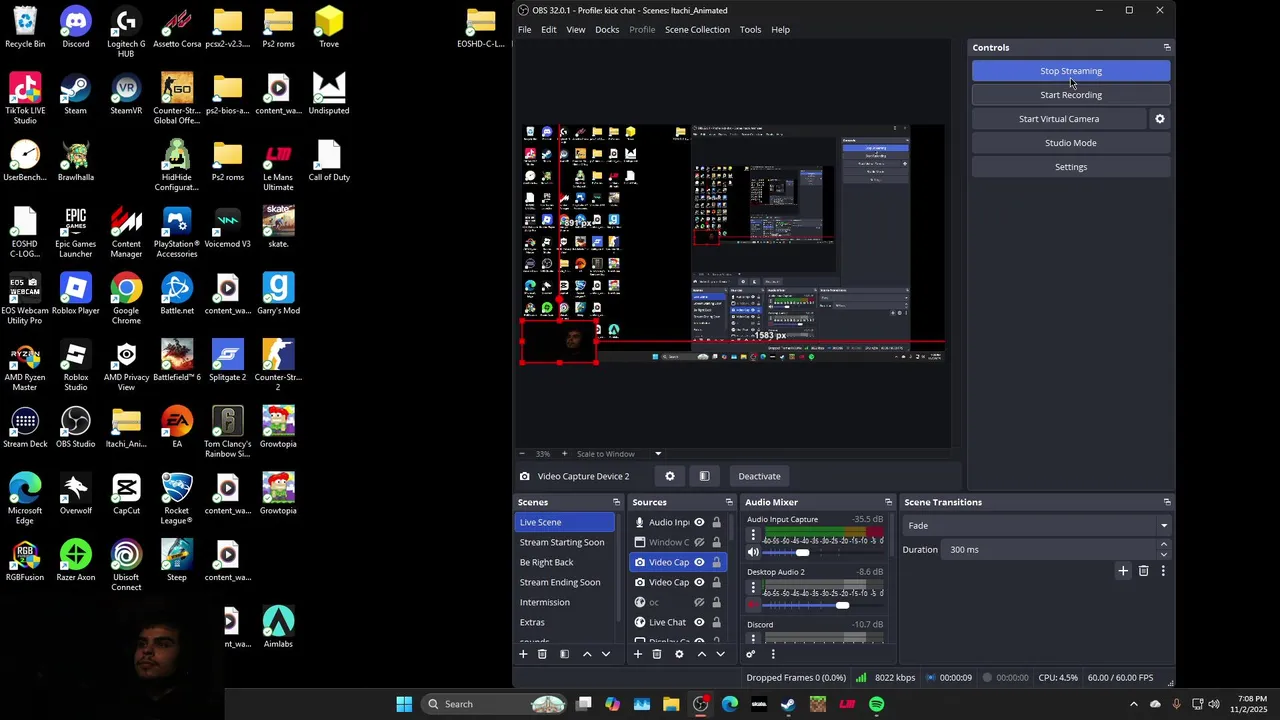Remove selected source with trash icon
This screenshot has width=1280, height=720.
pos(657,654)
